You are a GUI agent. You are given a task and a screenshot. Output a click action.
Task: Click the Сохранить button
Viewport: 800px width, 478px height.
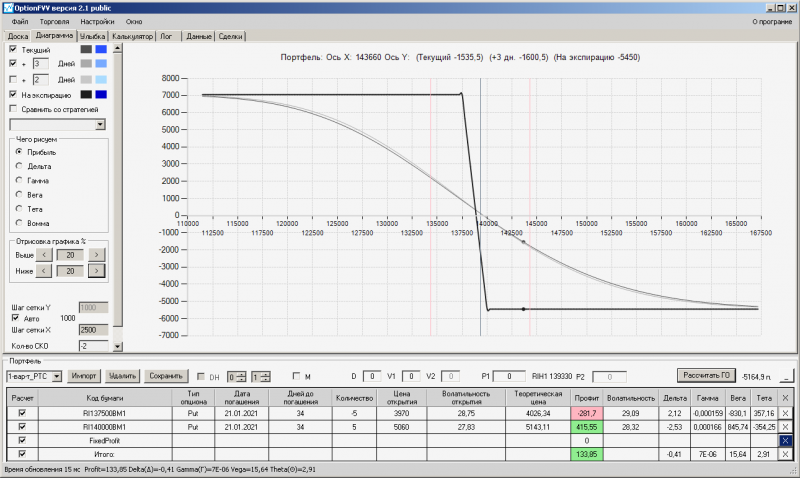tap(166, 376)
